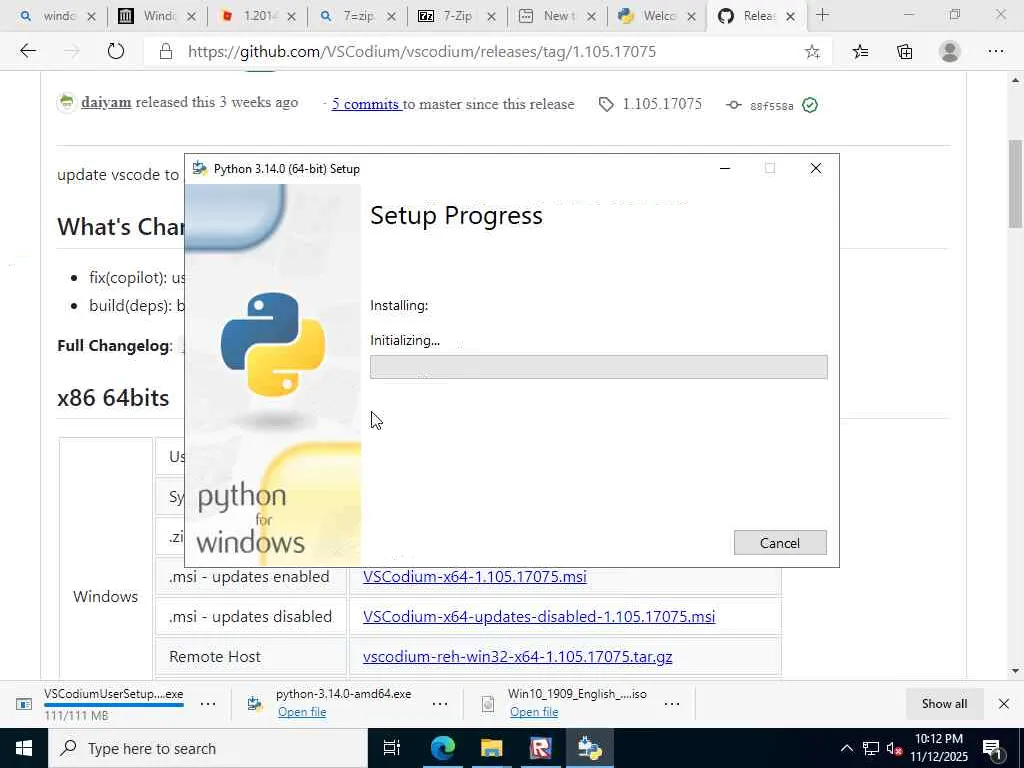
Task: Click the Remote Host cell
Action: (251, 656)
